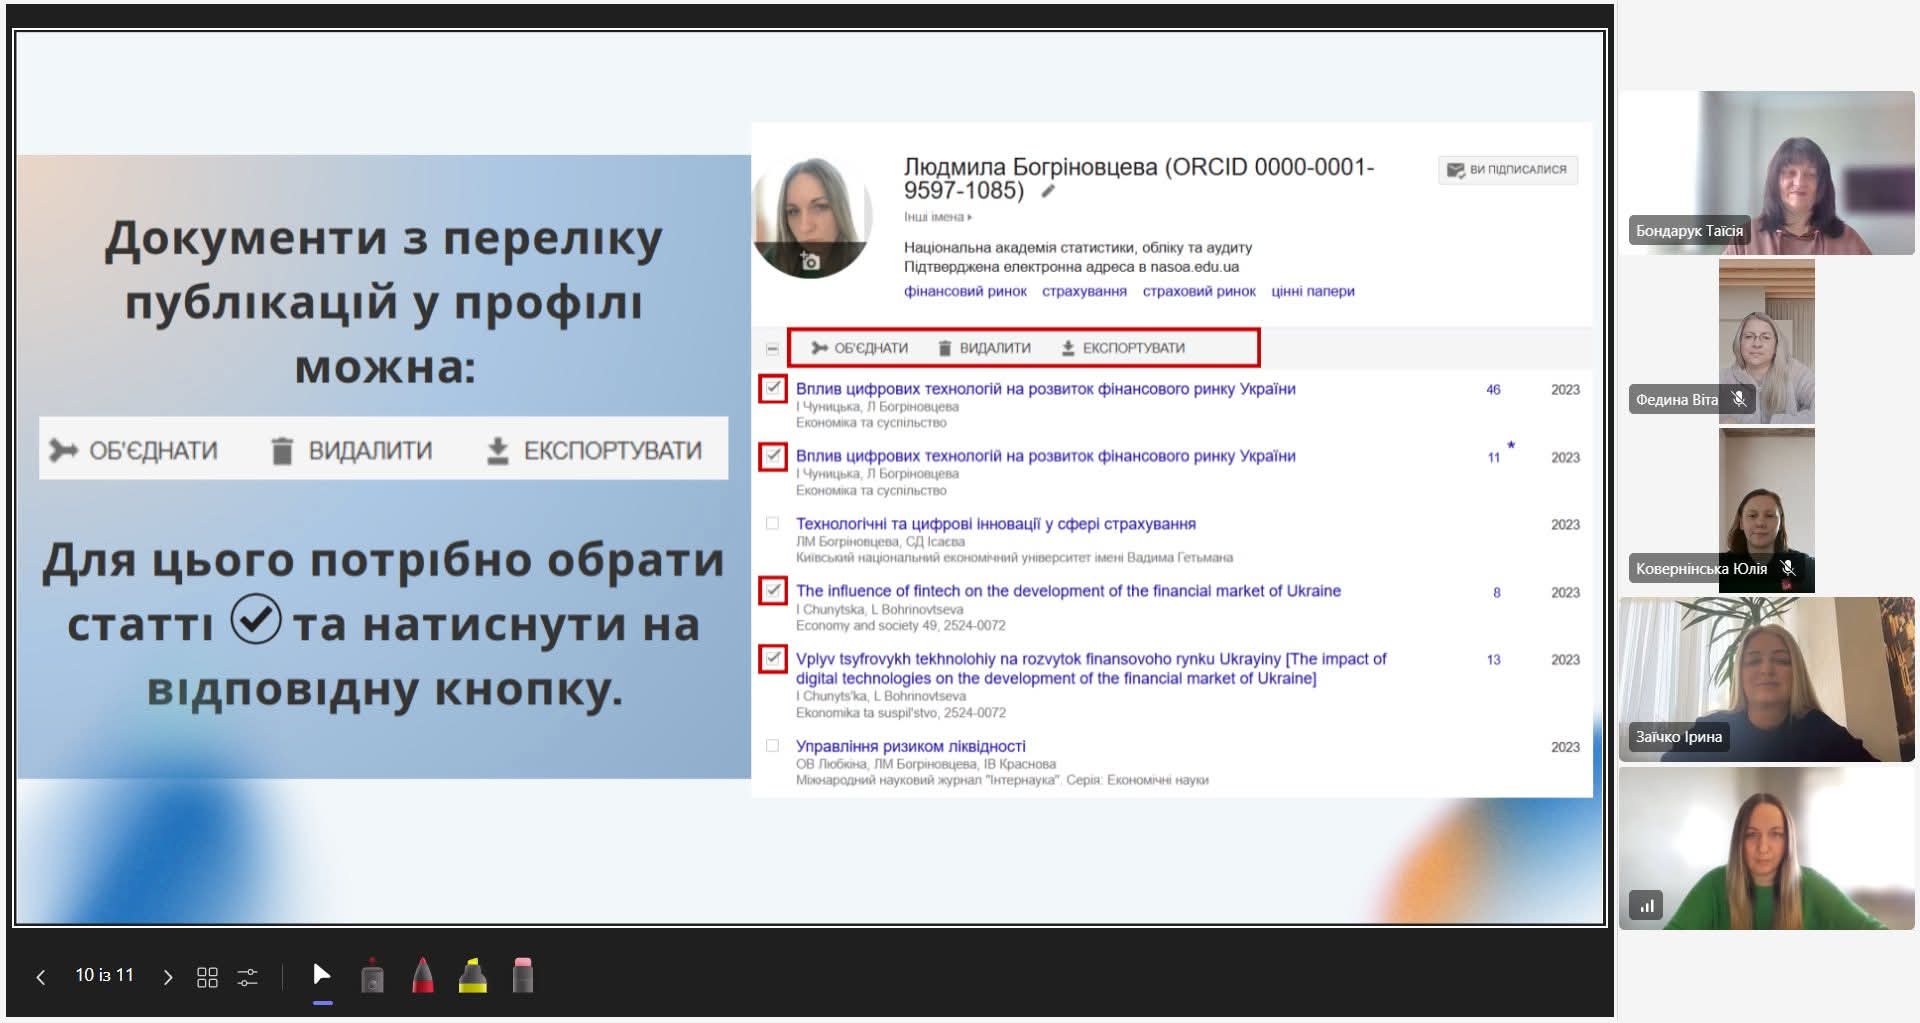
Task: Activate the laser pointer tool
Action: 372,976
